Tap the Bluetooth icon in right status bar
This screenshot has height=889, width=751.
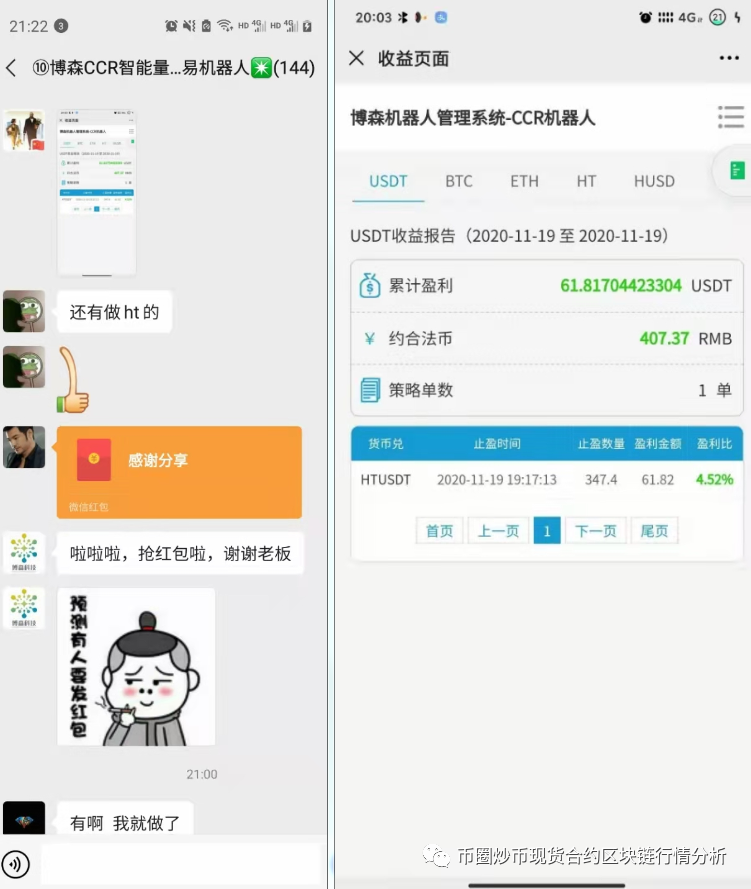402,18
